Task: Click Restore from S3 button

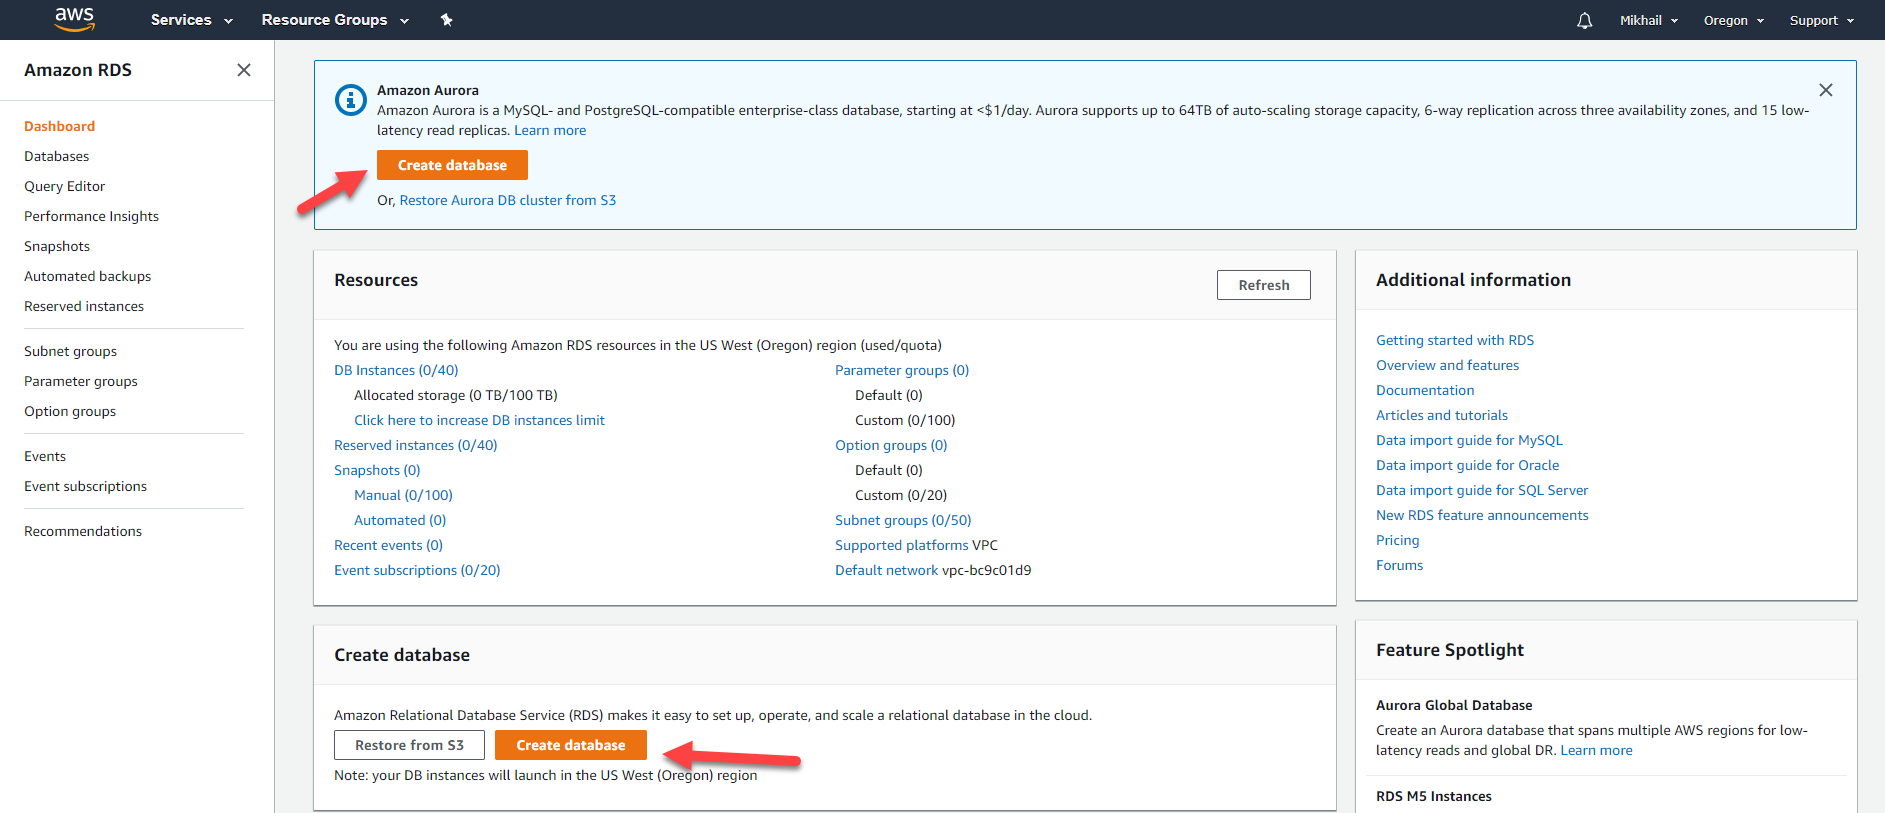Action: coord(409,745)
